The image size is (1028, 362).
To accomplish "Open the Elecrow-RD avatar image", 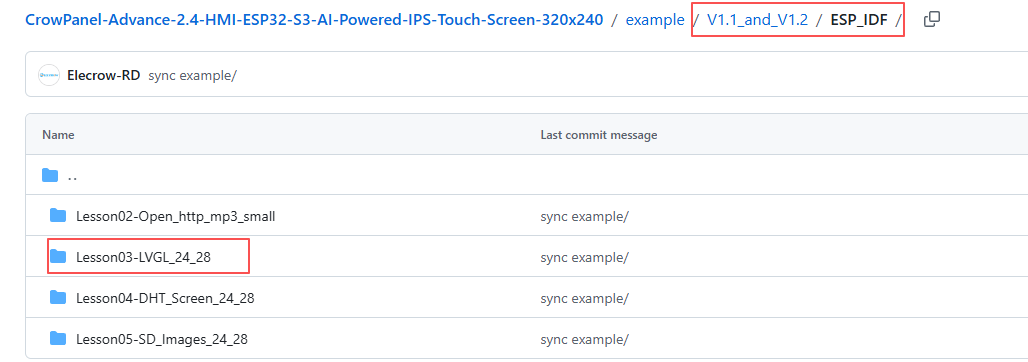I will click(x=49, y=75).
